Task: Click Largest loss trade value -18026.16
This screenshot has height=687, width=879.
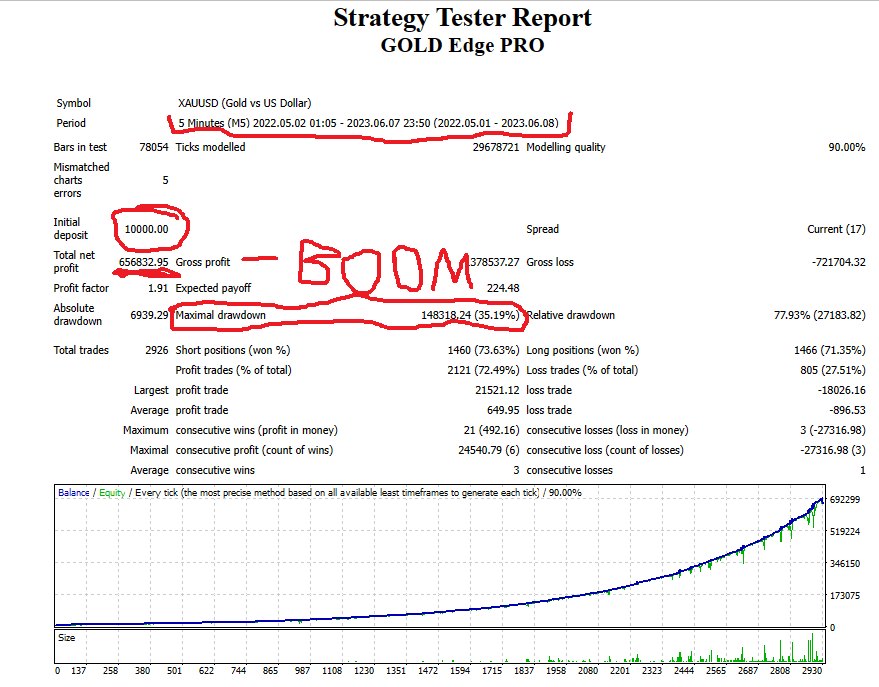Action: 841,390
